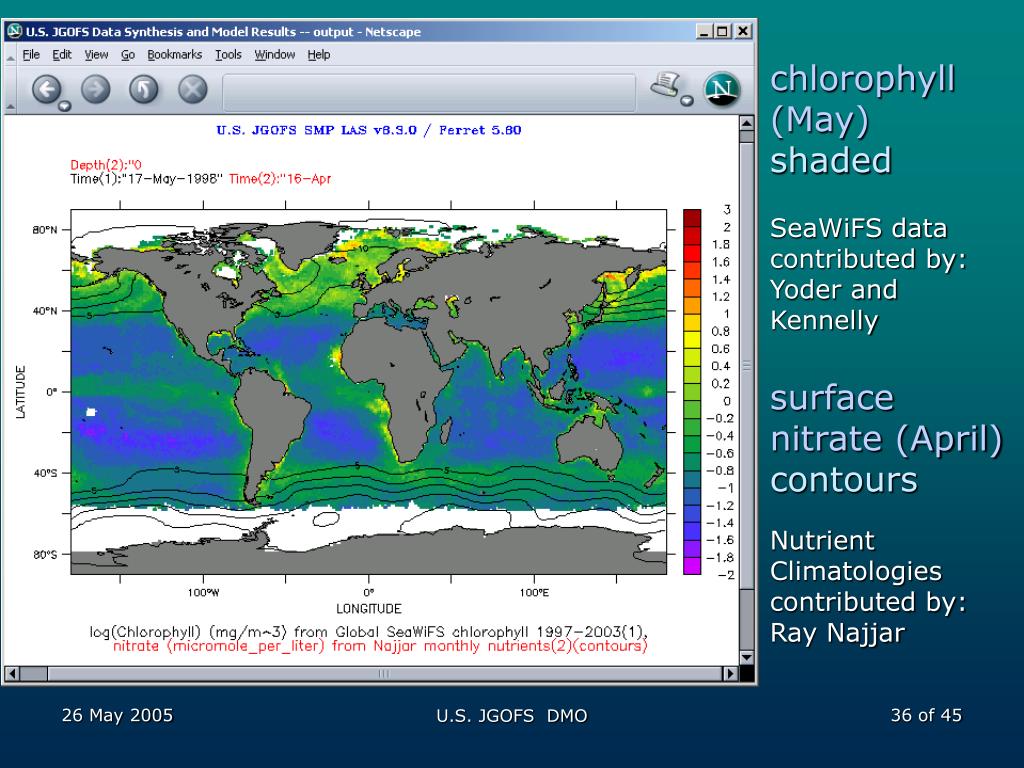Image resolution: width=1024 pixels, height=768 pixels.
Task: Open the Edit menu
Action: (x=62, y=55)
